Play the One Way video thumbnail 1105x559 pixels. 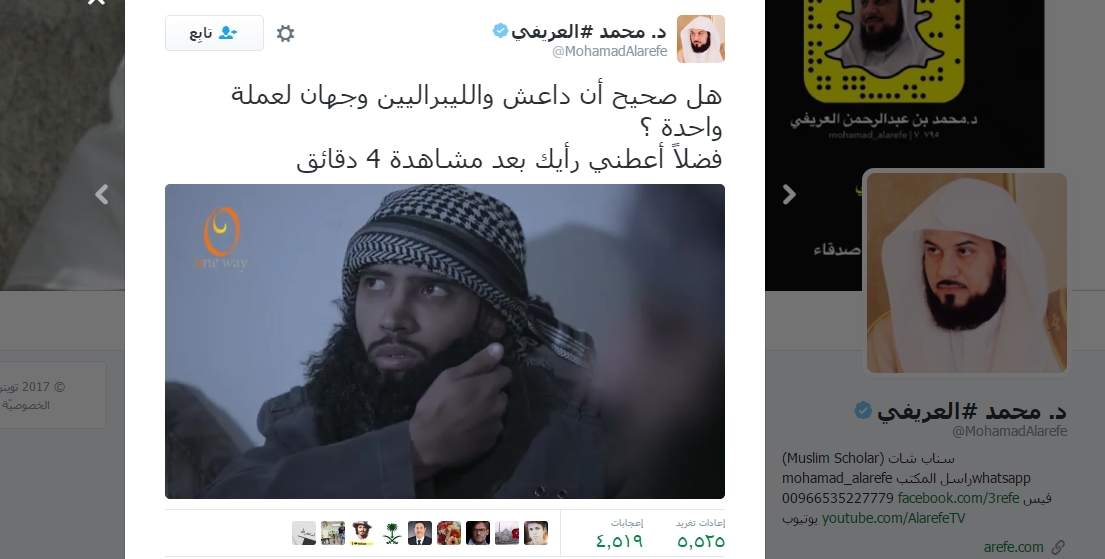tap(445, 341)
